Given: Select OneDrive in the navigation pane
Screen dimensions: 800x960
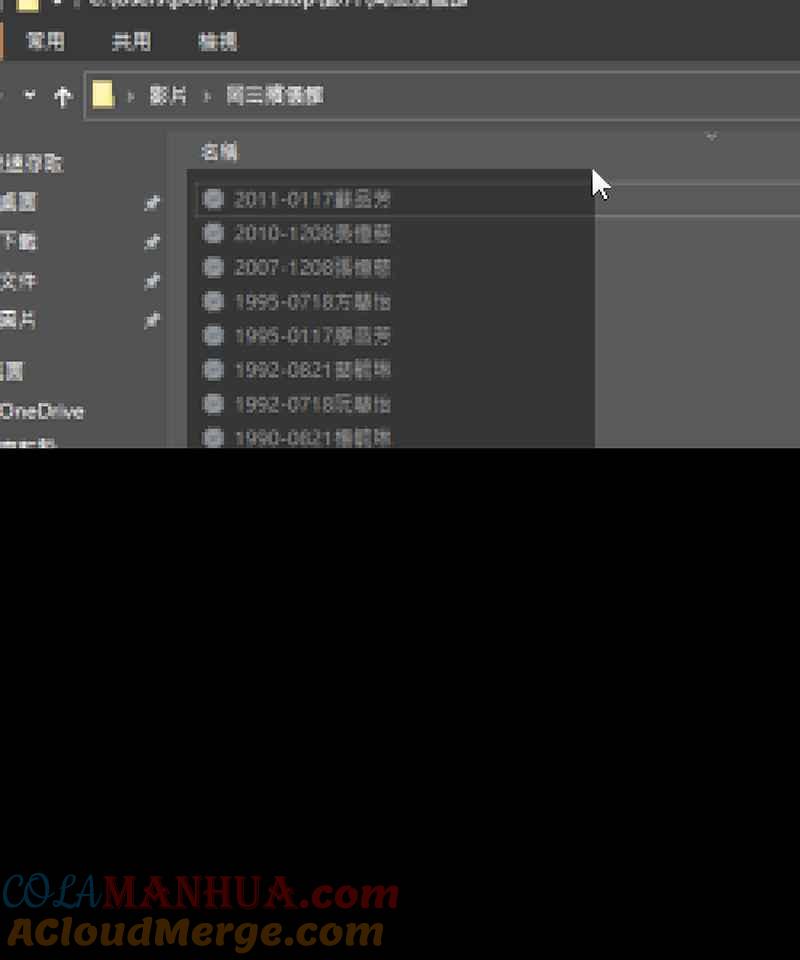Looking at the screenshot, I should coord(42,411).
